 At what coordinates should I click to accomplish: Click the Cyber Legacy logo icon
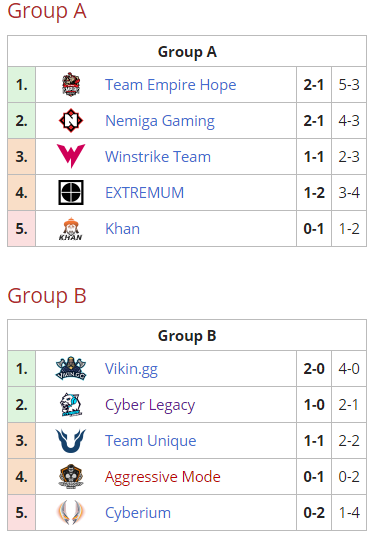coord(71,404)
